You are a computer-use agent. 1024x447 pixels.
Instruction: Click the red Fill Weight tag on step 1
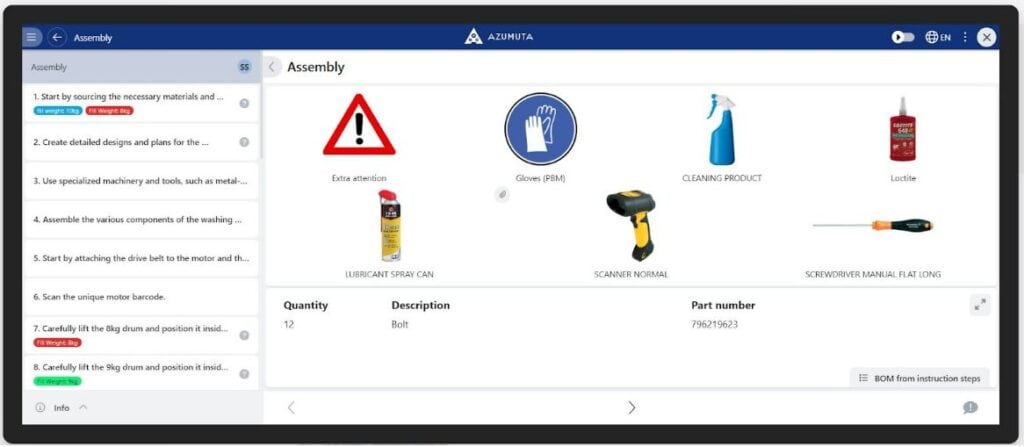pyautogui.click(x=110, y=110)
